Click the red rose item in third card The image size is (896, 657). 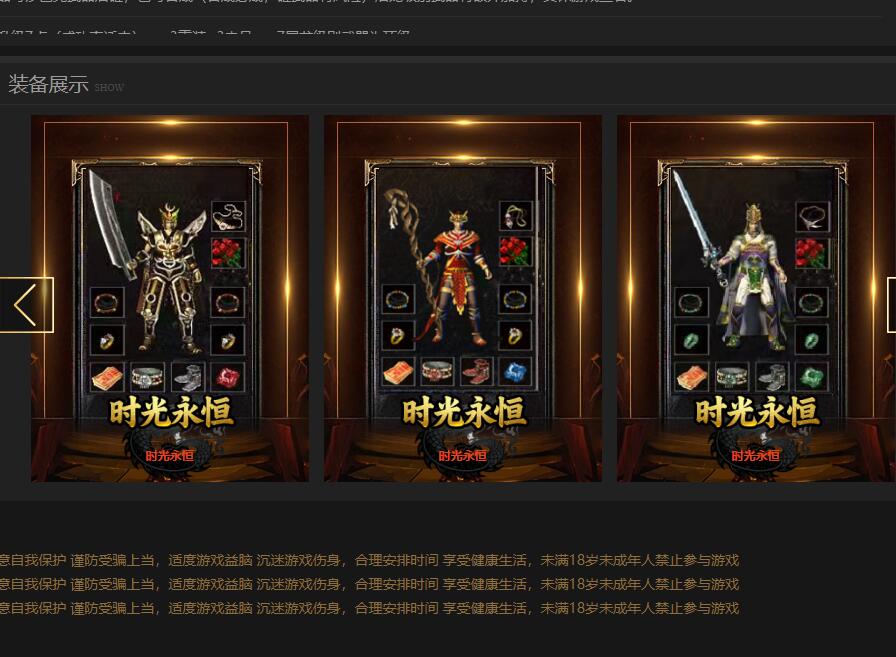pyautogui.click(x=811, y=252)
